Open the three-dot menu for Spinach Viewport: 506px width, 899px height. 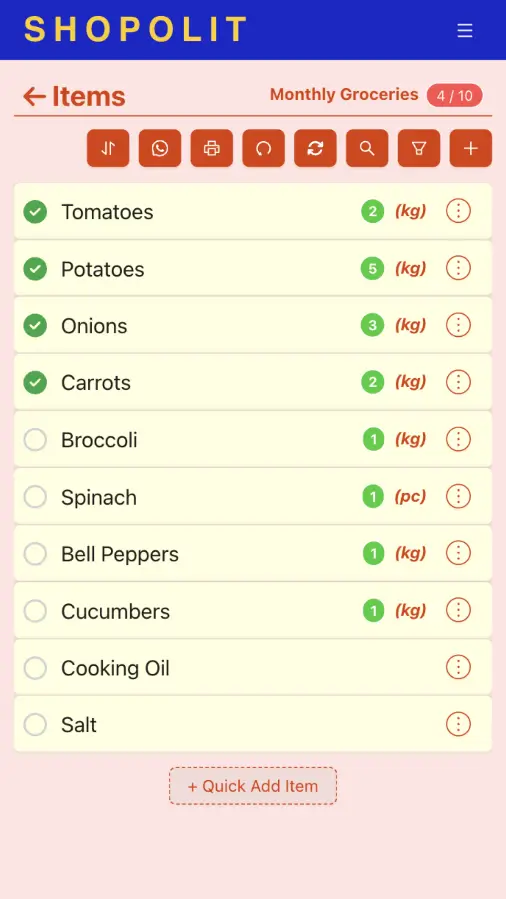click(x=458, y=497)
